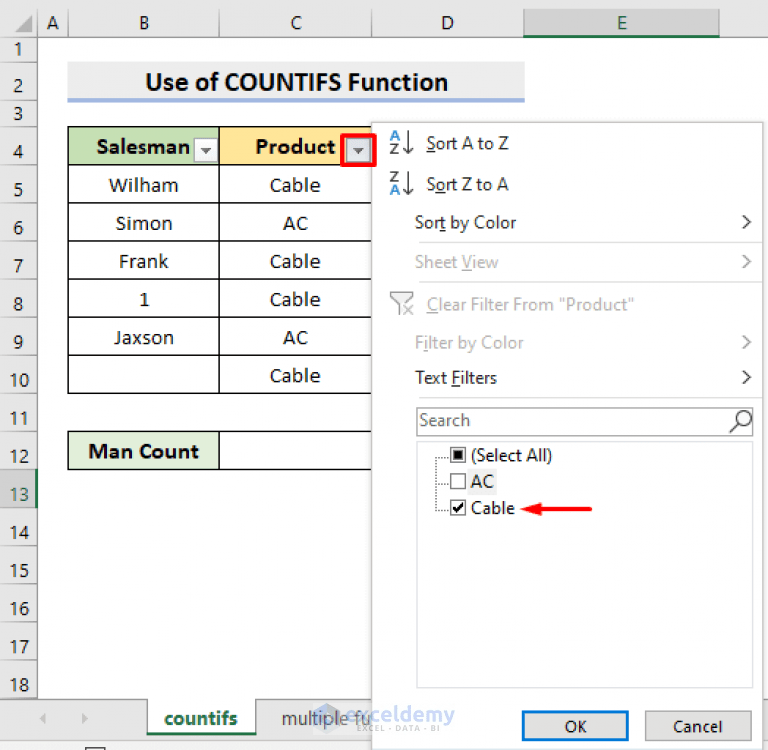The image size is (768, 750).
Task: Click the Clear Filter funnel icon
Action: (x=402, y=303)
